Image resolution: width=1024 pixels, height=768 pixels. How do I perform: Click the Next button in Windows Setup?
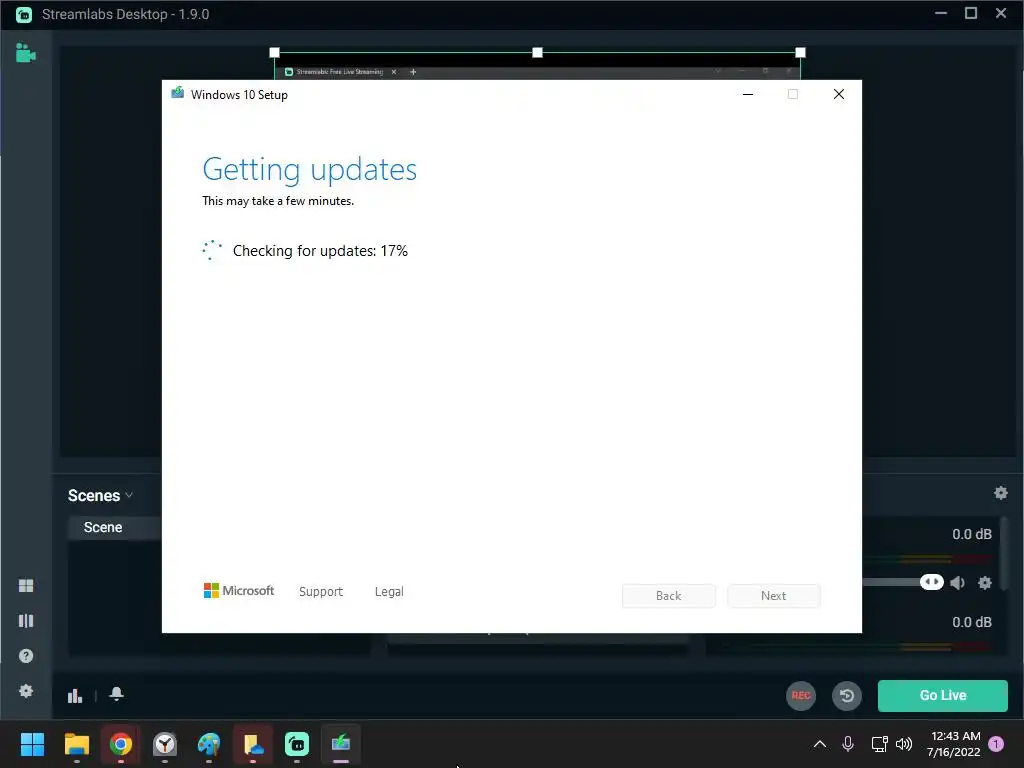(x=773, y=596)
